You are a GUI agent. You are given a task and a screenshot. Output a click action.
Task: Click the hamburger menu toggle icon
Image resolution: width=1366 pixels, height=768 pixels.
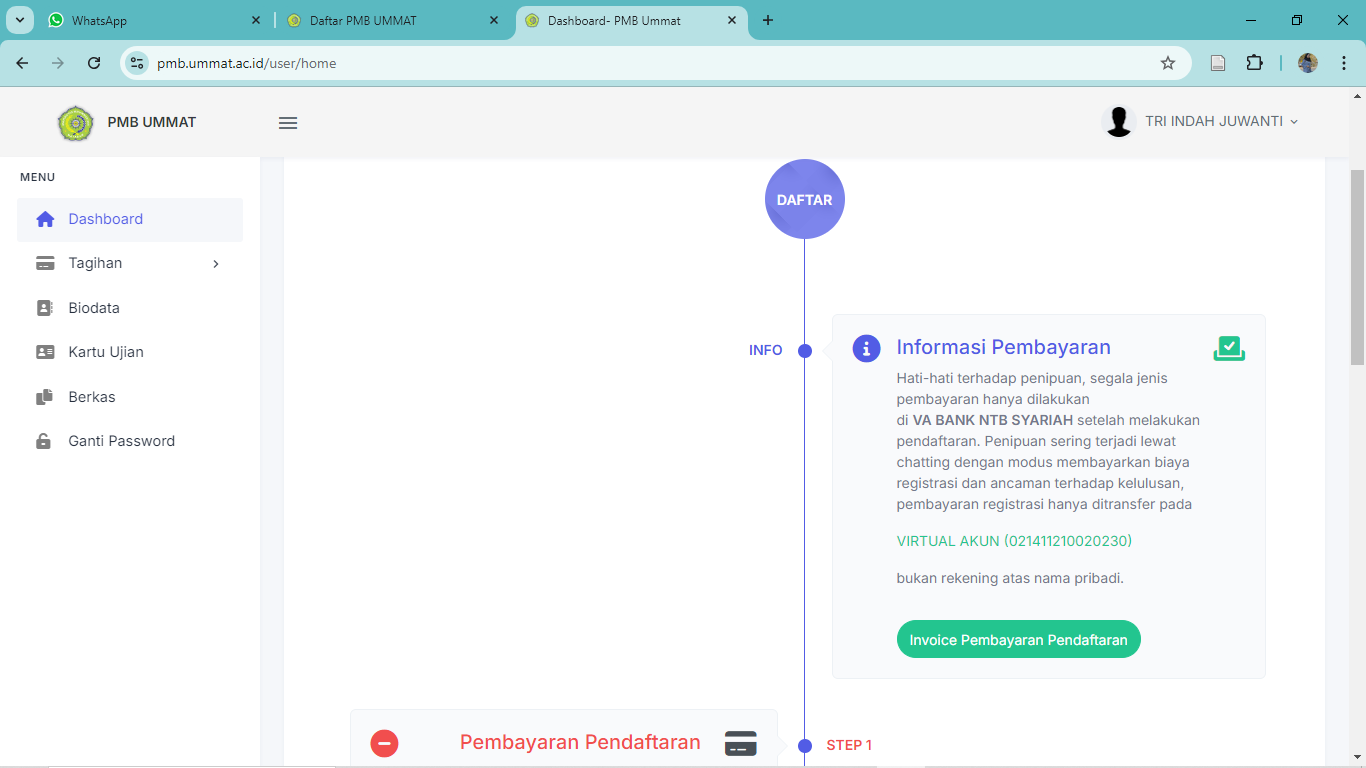click(288, 123)
